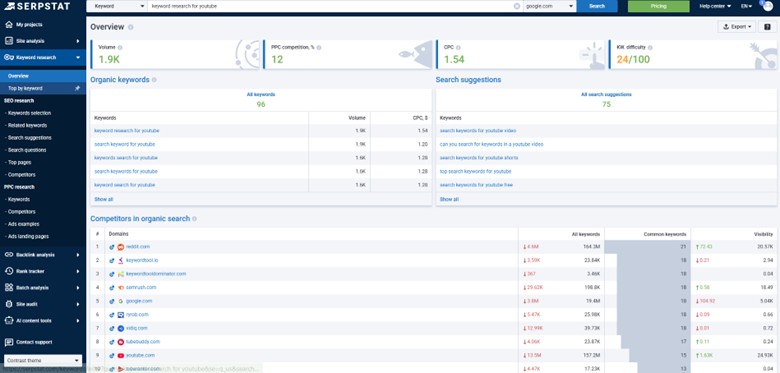This screenshot has width=780, height=373.
Task: Click the Rank tracker sidebar icon
Action: click(9, 271)
